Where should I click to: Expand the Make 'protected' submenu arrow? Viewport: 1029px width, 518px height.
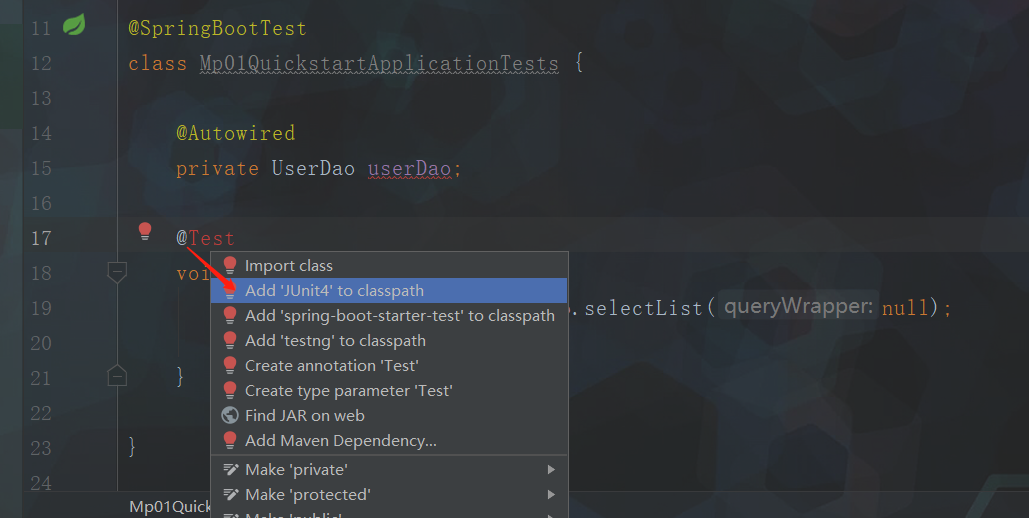click(x=551, y=495)
